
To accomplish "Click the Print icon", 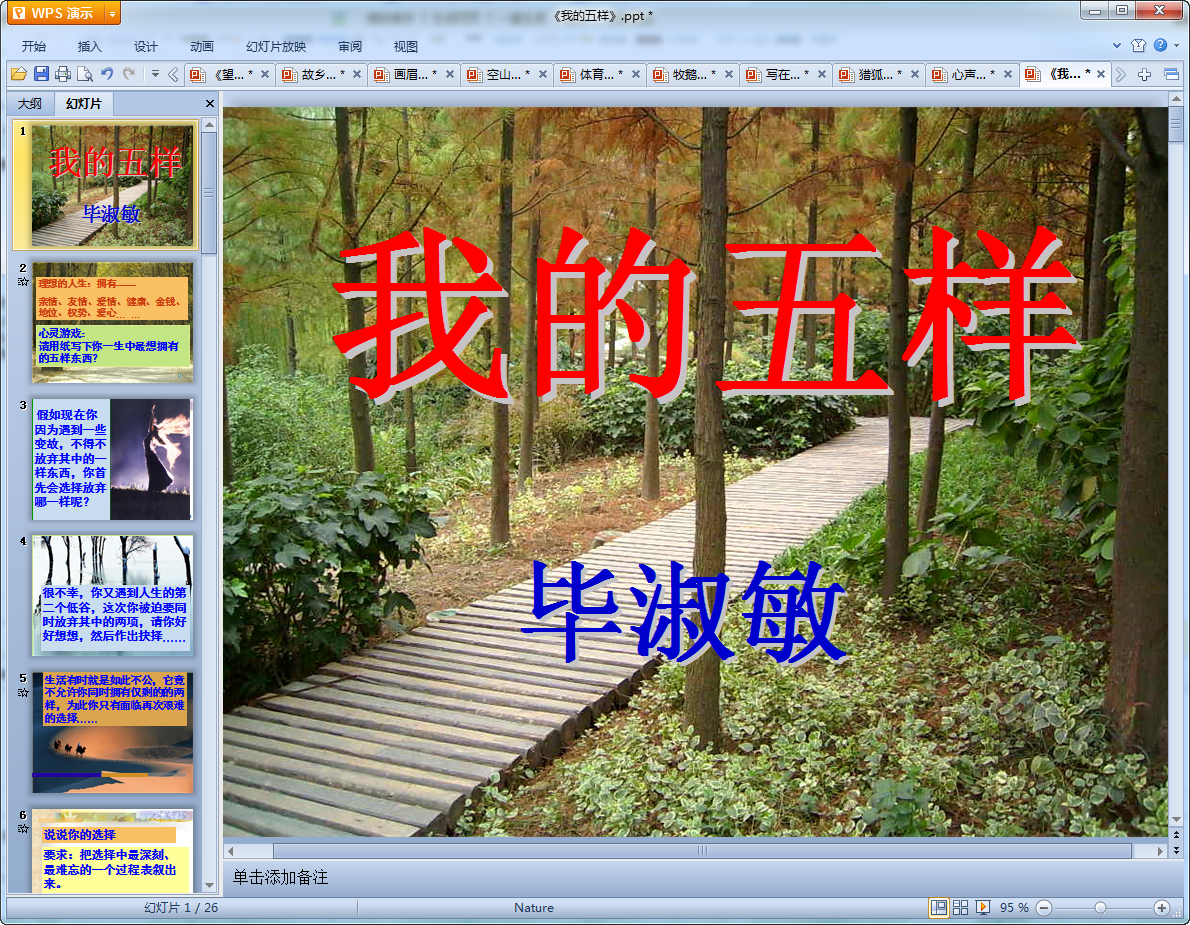I will (x=63, y=74).
